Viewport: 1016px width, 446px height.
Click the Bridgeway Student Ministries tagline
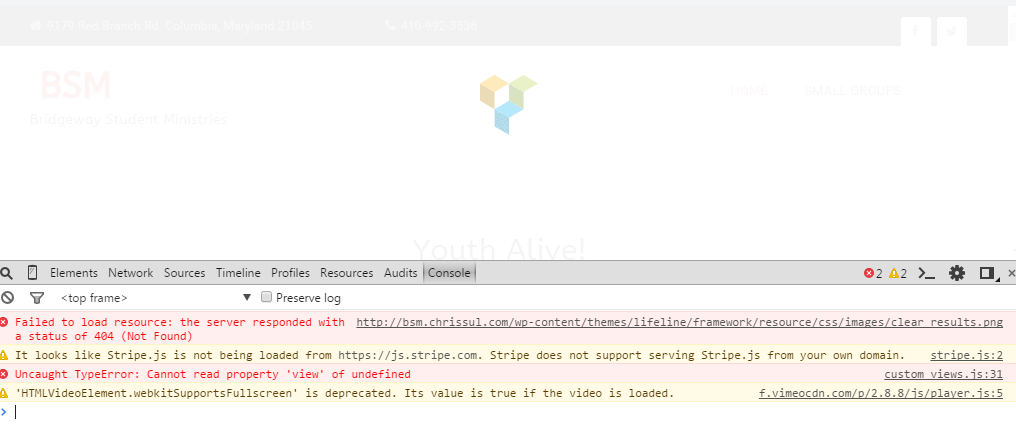128,119
